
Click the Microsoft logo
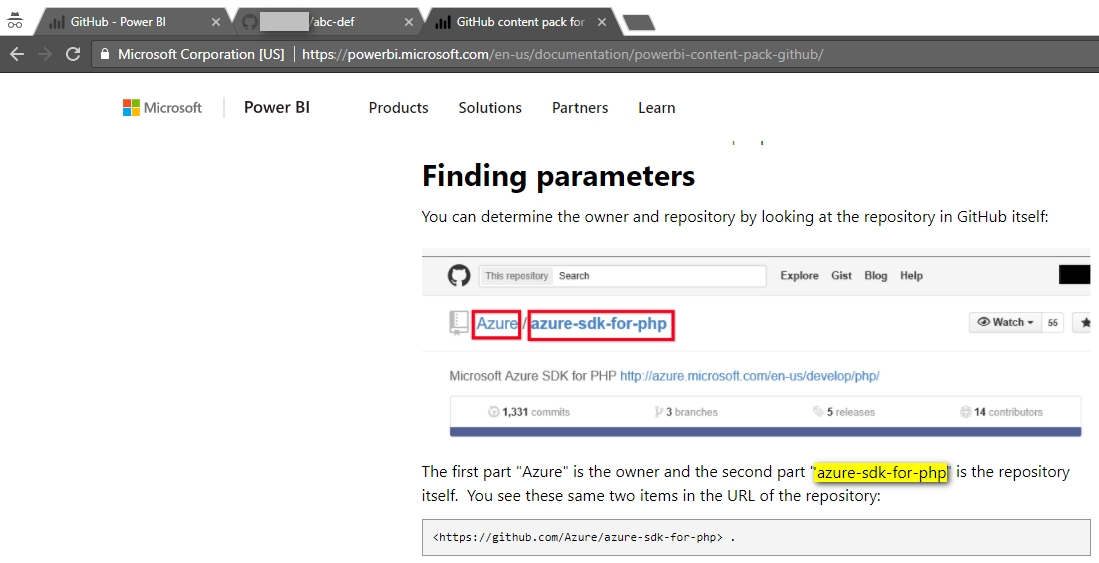coord(162,107)
